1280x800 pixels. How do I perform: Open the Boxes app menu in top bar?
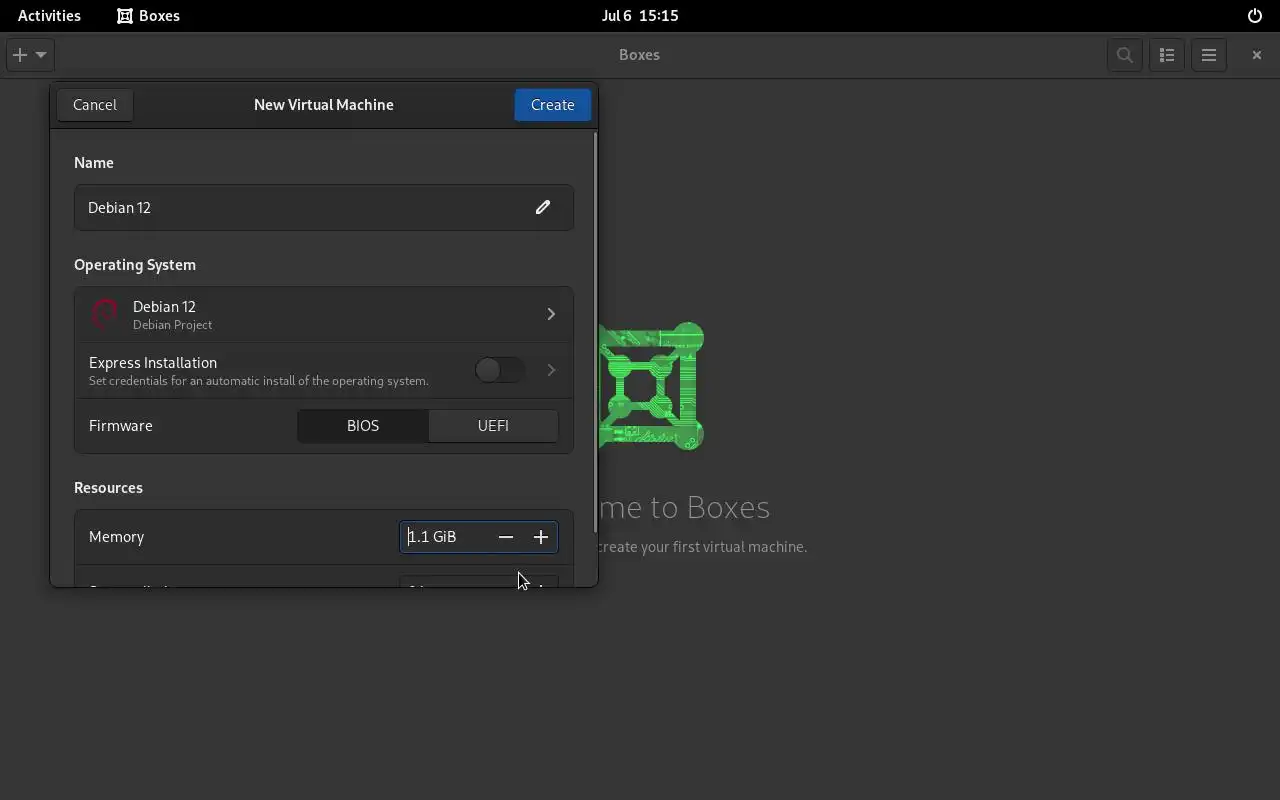pos(148,16)
